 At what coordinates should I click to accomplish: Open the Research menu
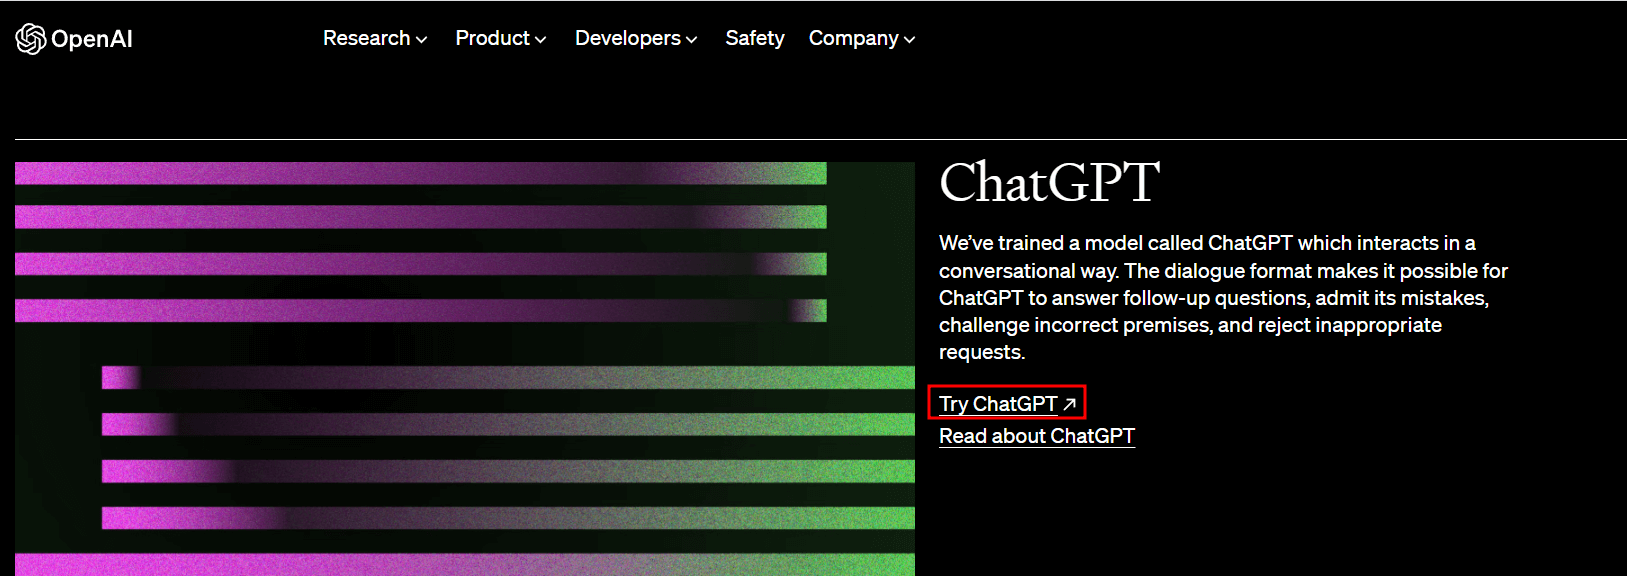click(x=375, y=38)
